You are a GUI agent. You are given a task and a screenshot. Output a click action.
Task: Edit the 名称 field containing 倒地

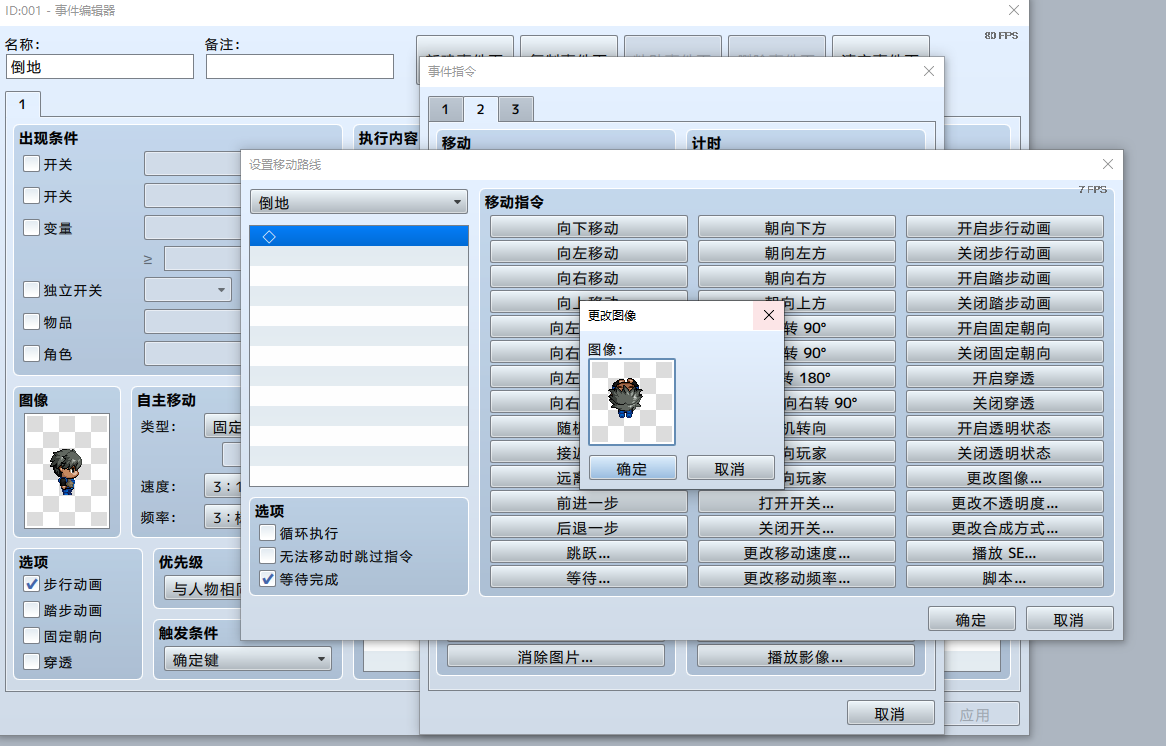100,67
